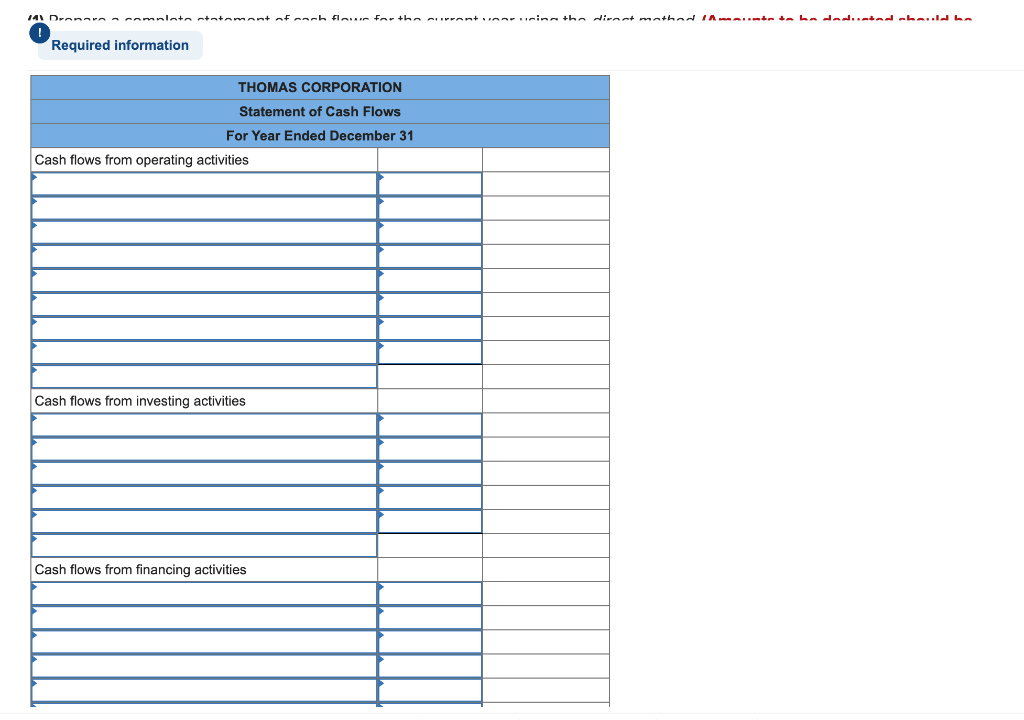Open third line-item dropdown under operating activities
The width and height of the screenshot is (1024, 720).
coord(204,233)
